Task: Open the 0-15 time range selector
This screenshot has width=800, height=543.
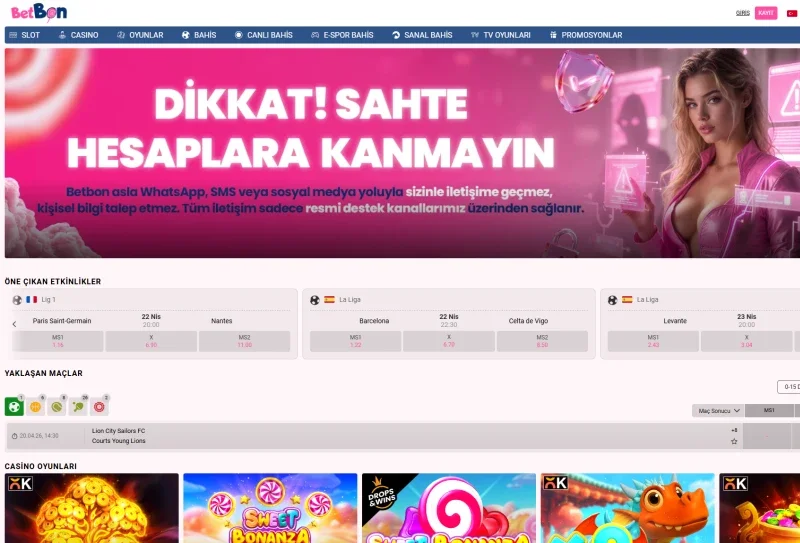Action: pos(789,387)
